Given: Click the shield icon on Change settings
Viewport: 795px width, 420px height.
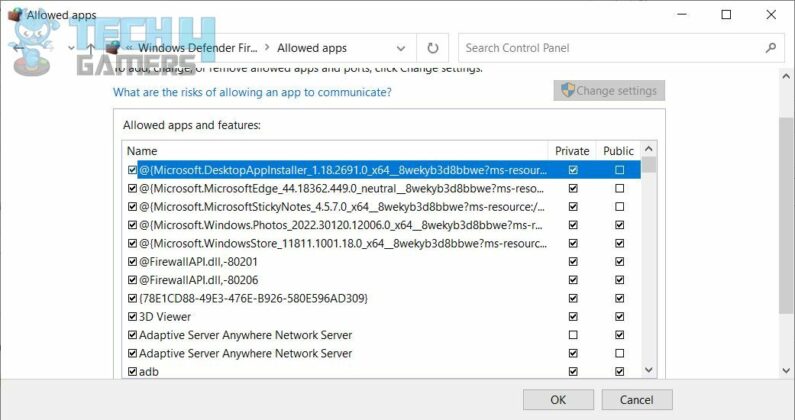Looking at the screenshot, I should (567, 90).
